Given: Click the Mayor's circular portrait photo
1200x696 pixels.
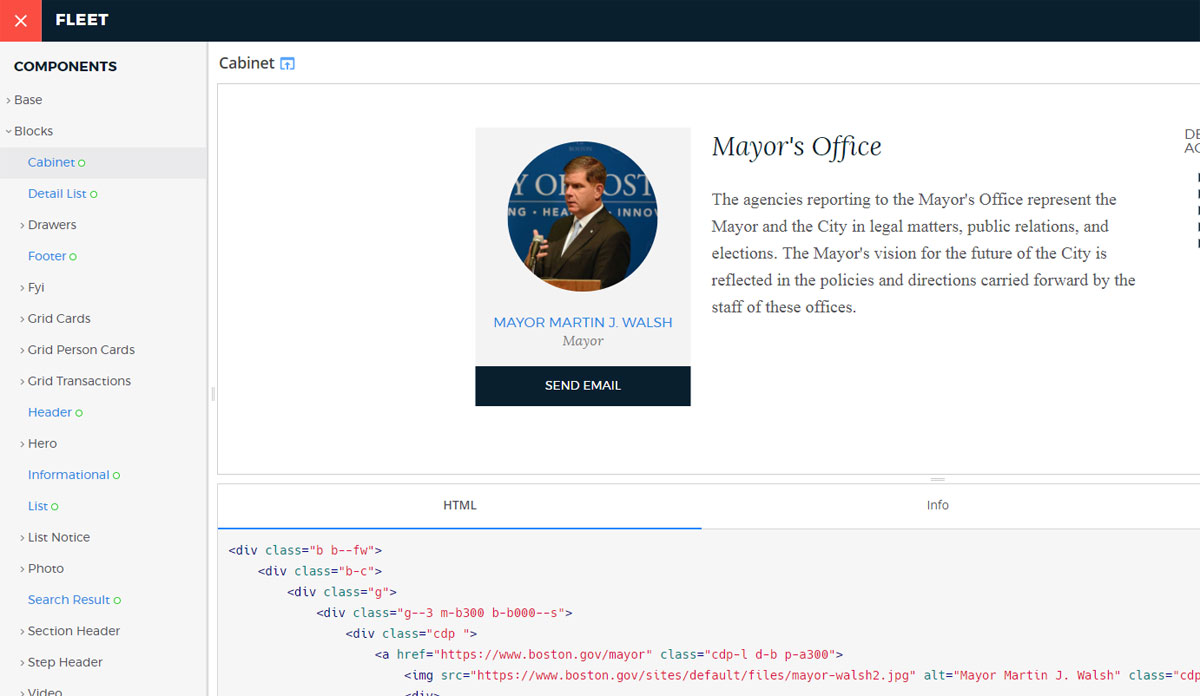Looking at the screenshot, I should [x=582, y=216].
